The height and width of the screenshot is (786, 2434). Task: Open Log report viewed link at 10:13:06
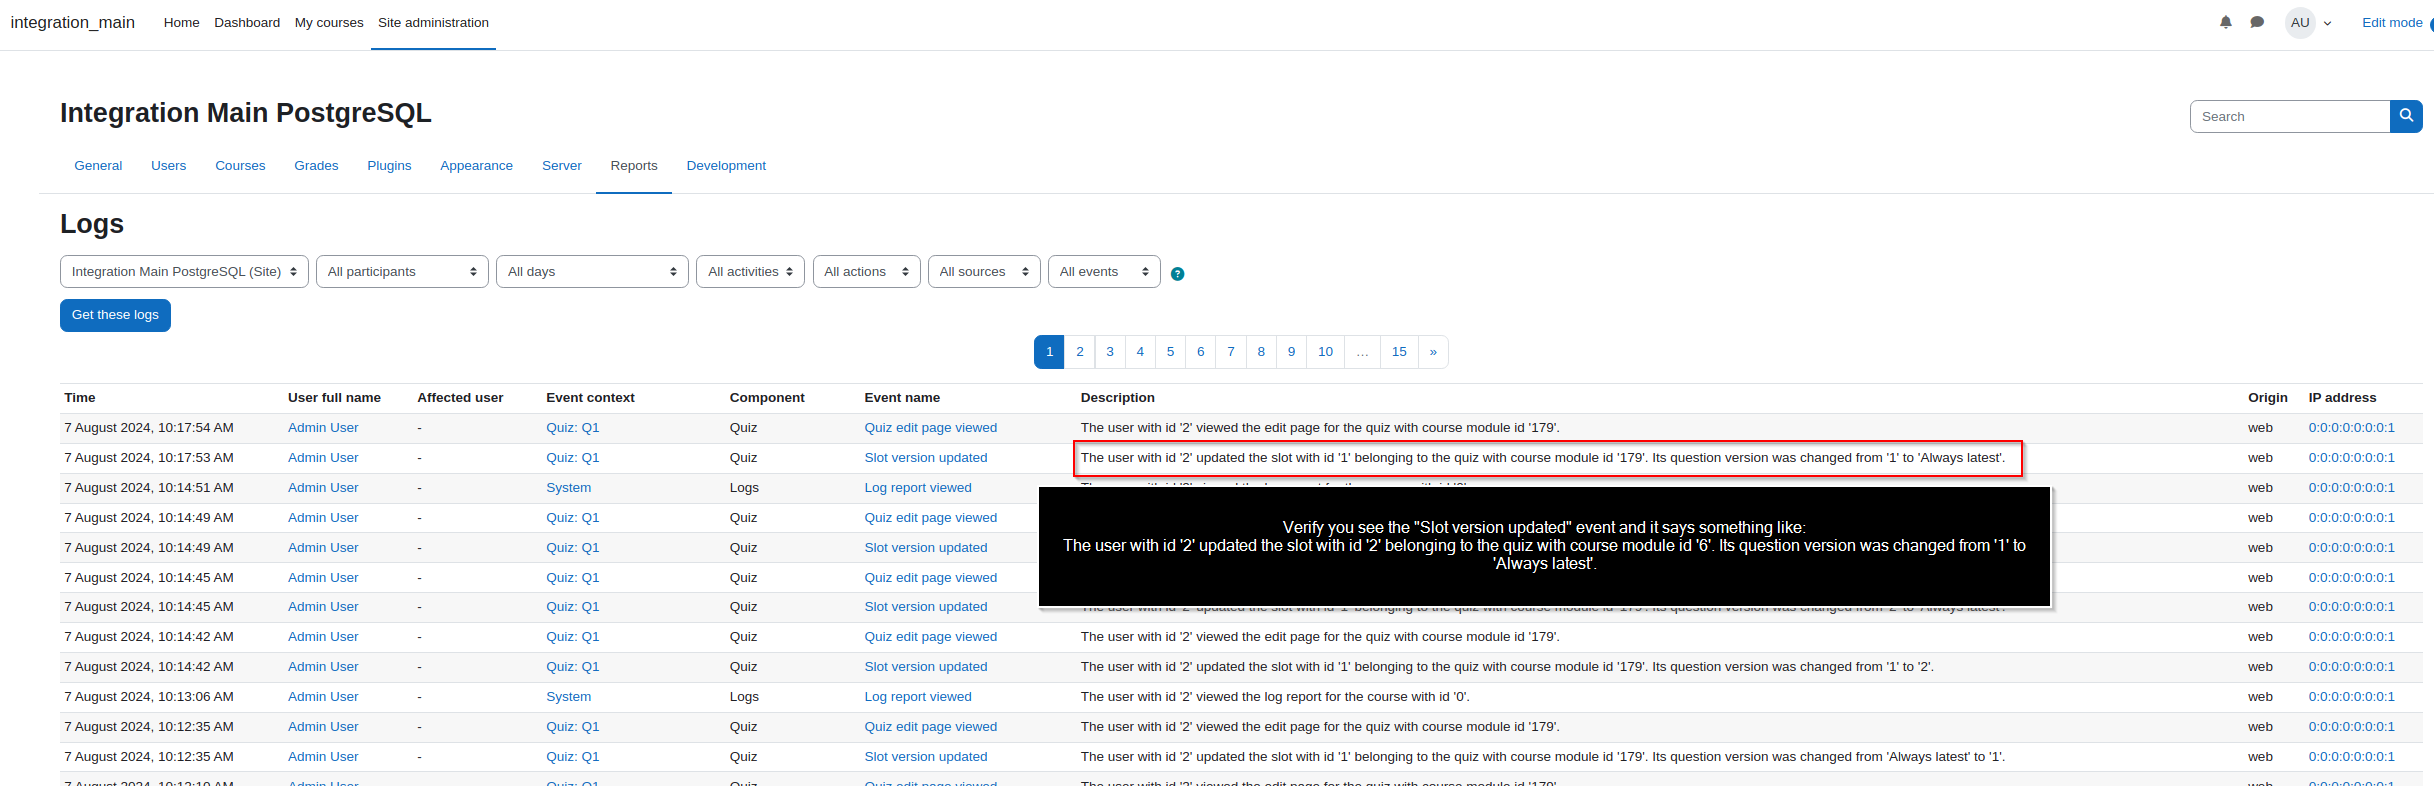click(918, 697)
